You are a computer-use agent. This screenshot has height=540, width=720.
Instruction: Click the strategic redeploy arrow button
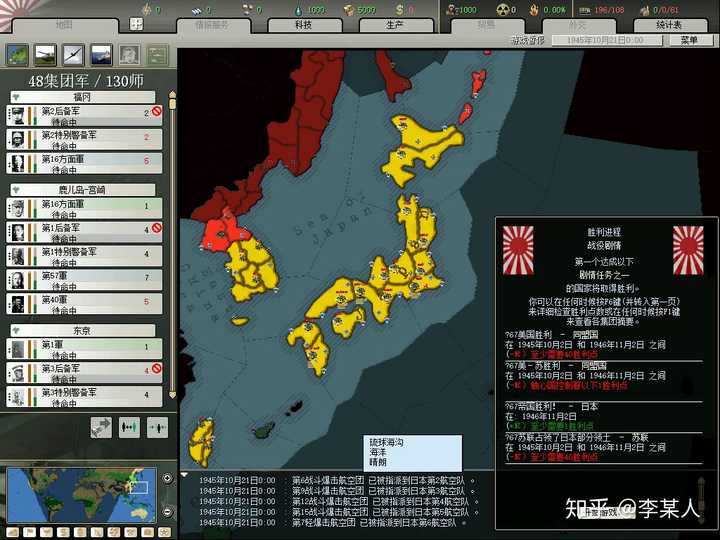coord(101,428)
